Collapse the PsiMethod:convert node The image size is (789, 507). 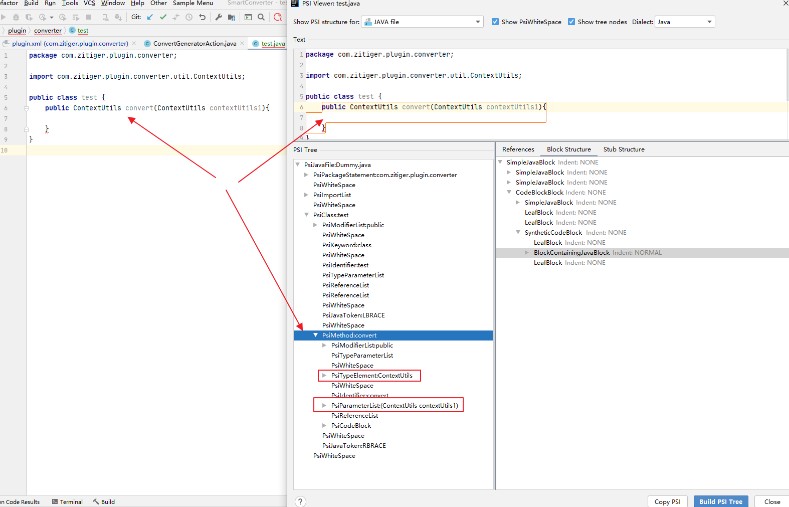[315, 335]
